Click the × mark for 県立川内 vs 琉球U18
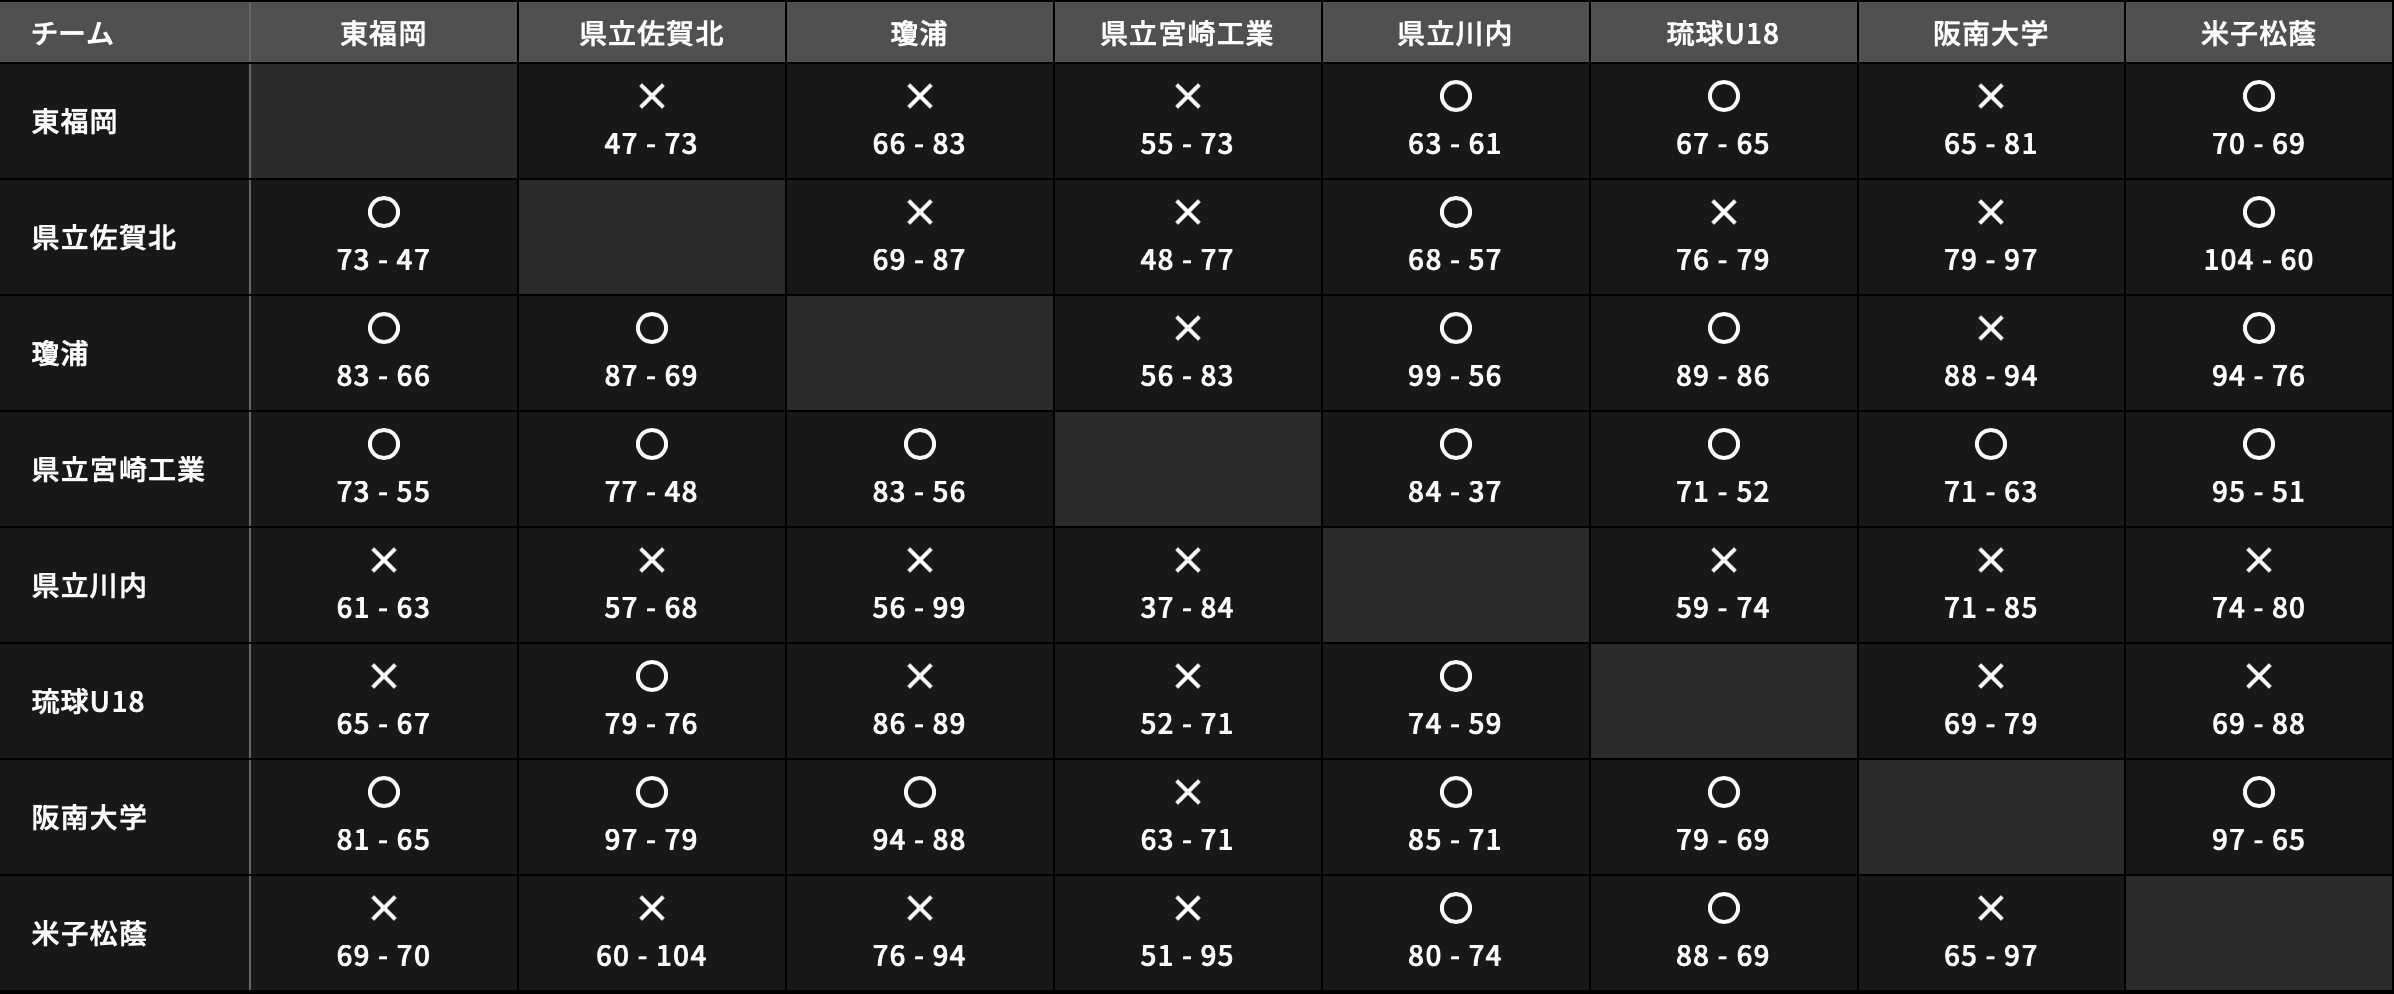The height and width of the screenshot is (994, 2394). click(x=1723, y=561)
